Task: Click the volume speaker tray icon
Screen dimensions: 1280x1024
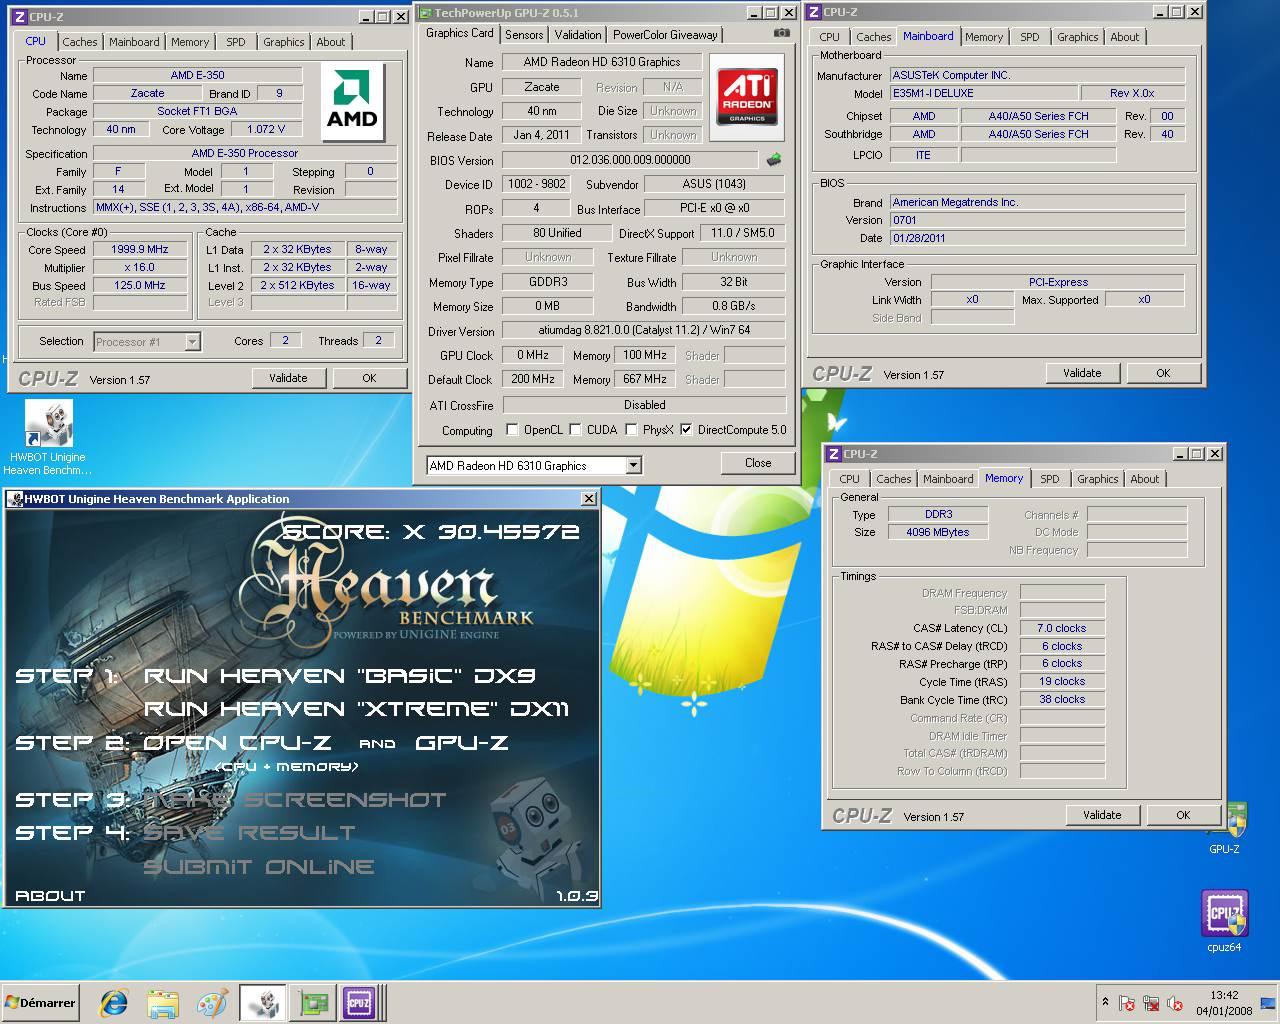Action: click(1175, 1003)
